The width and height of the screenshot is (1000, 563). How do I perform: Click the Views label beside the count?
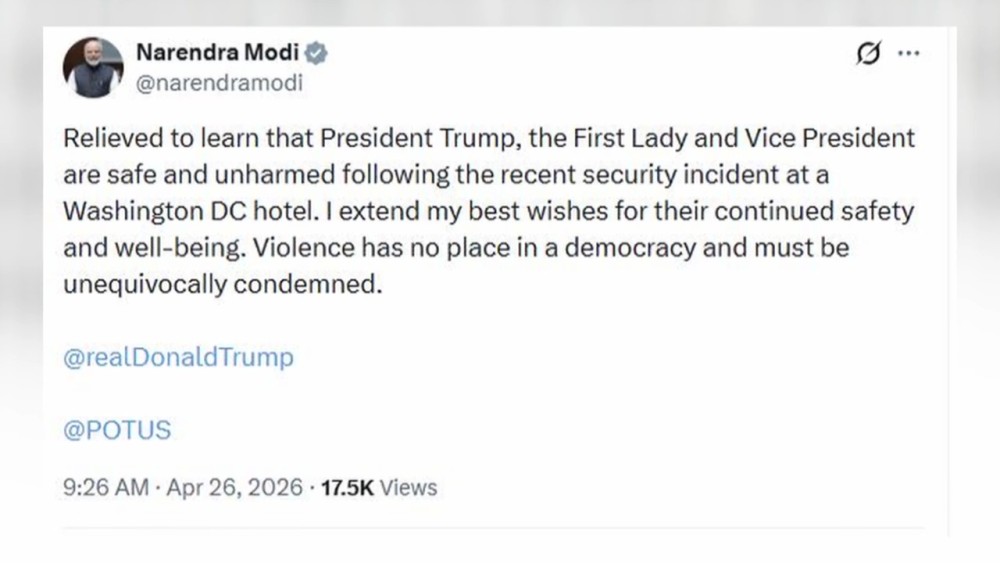409,488
